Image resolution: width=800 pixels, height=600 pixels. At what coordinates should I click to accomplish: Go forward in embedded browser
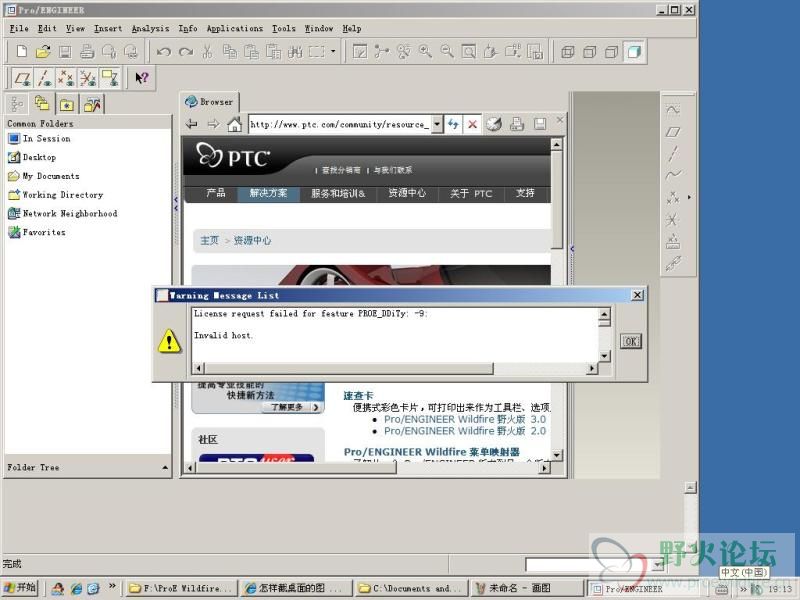(x=213, y=124)
